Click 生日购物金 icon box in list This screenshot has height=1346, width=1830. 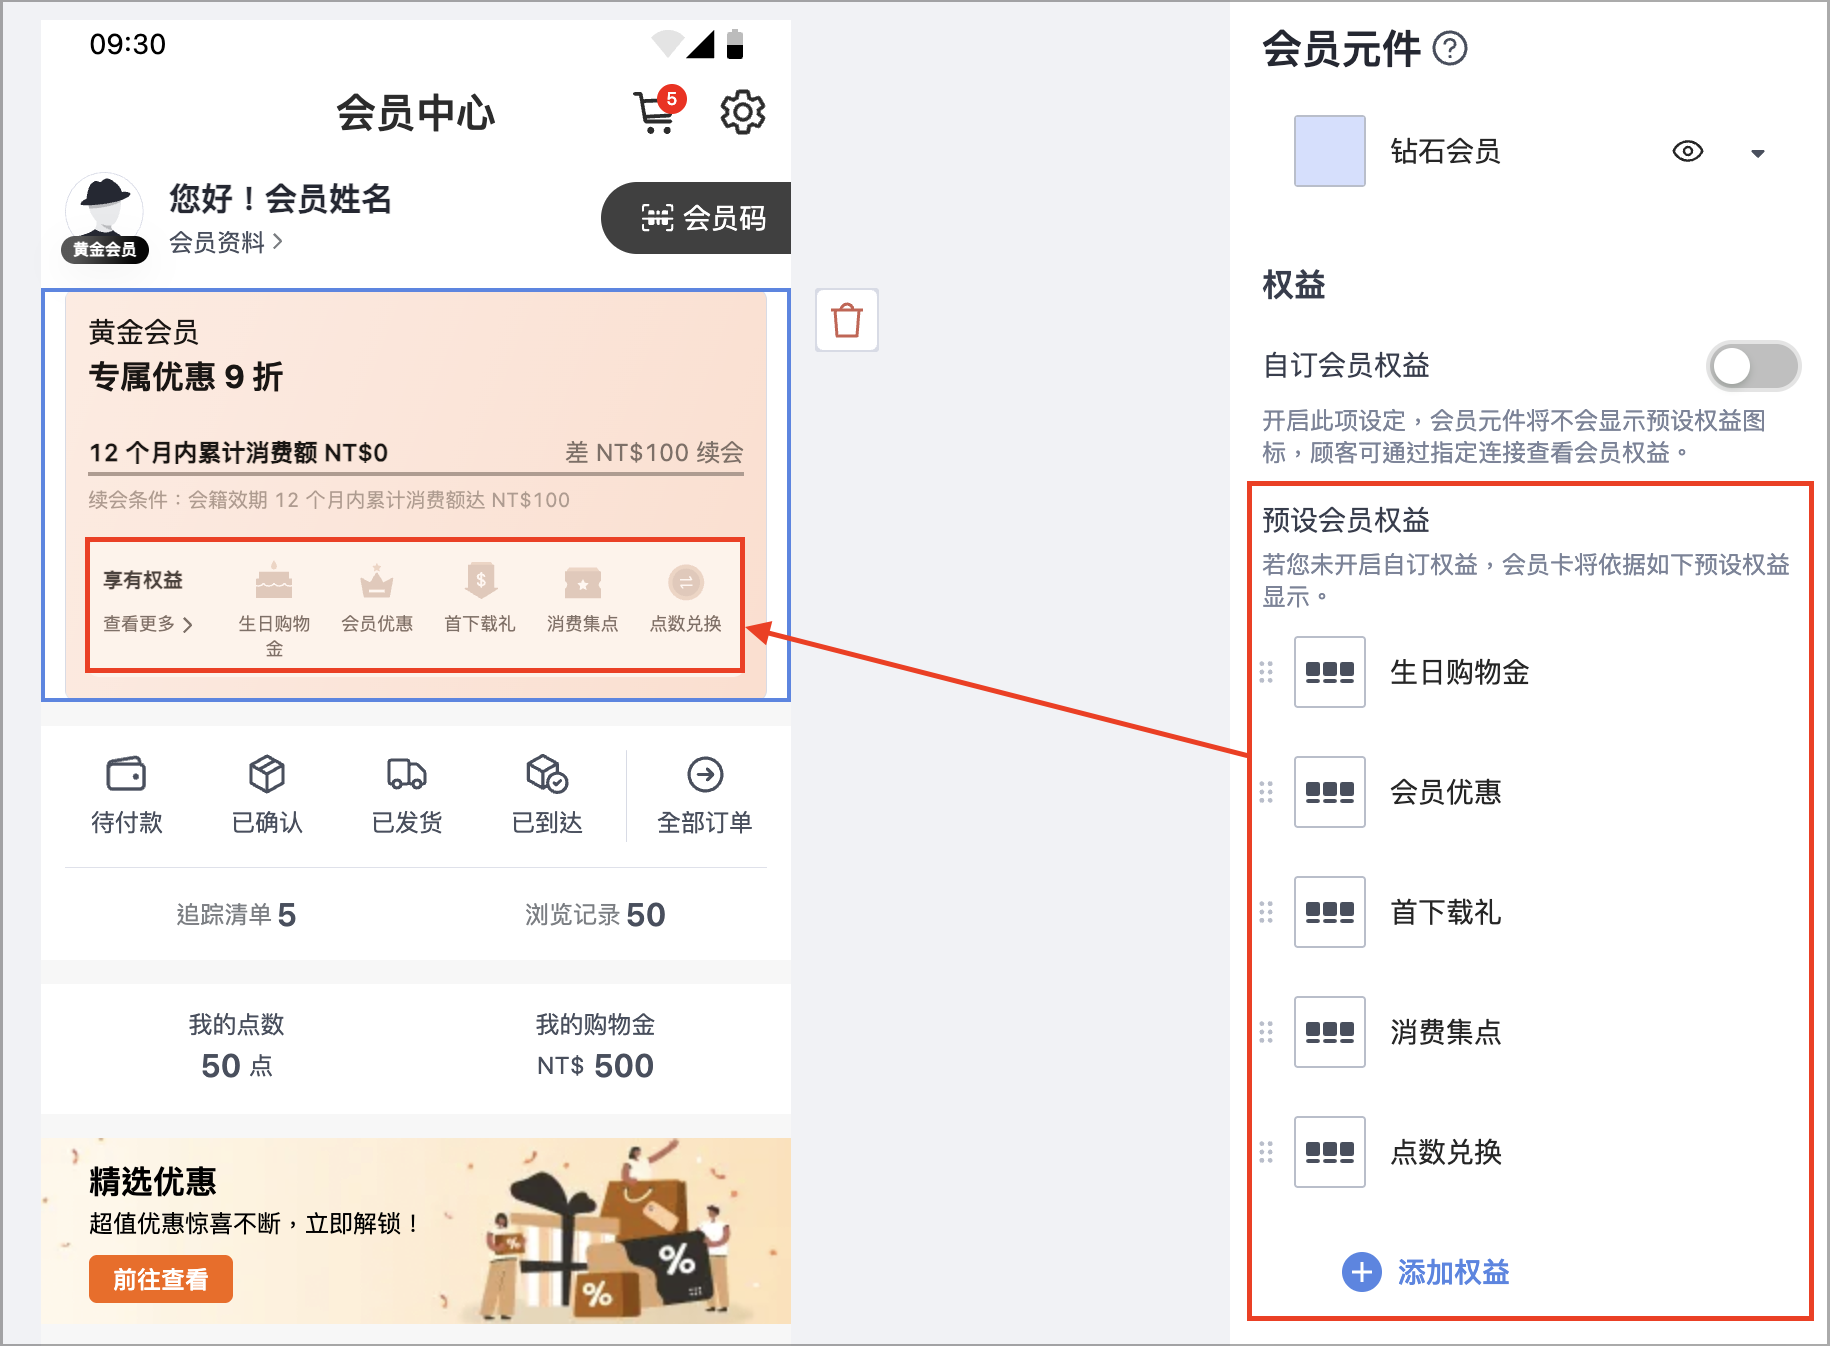click(1330, 672)
